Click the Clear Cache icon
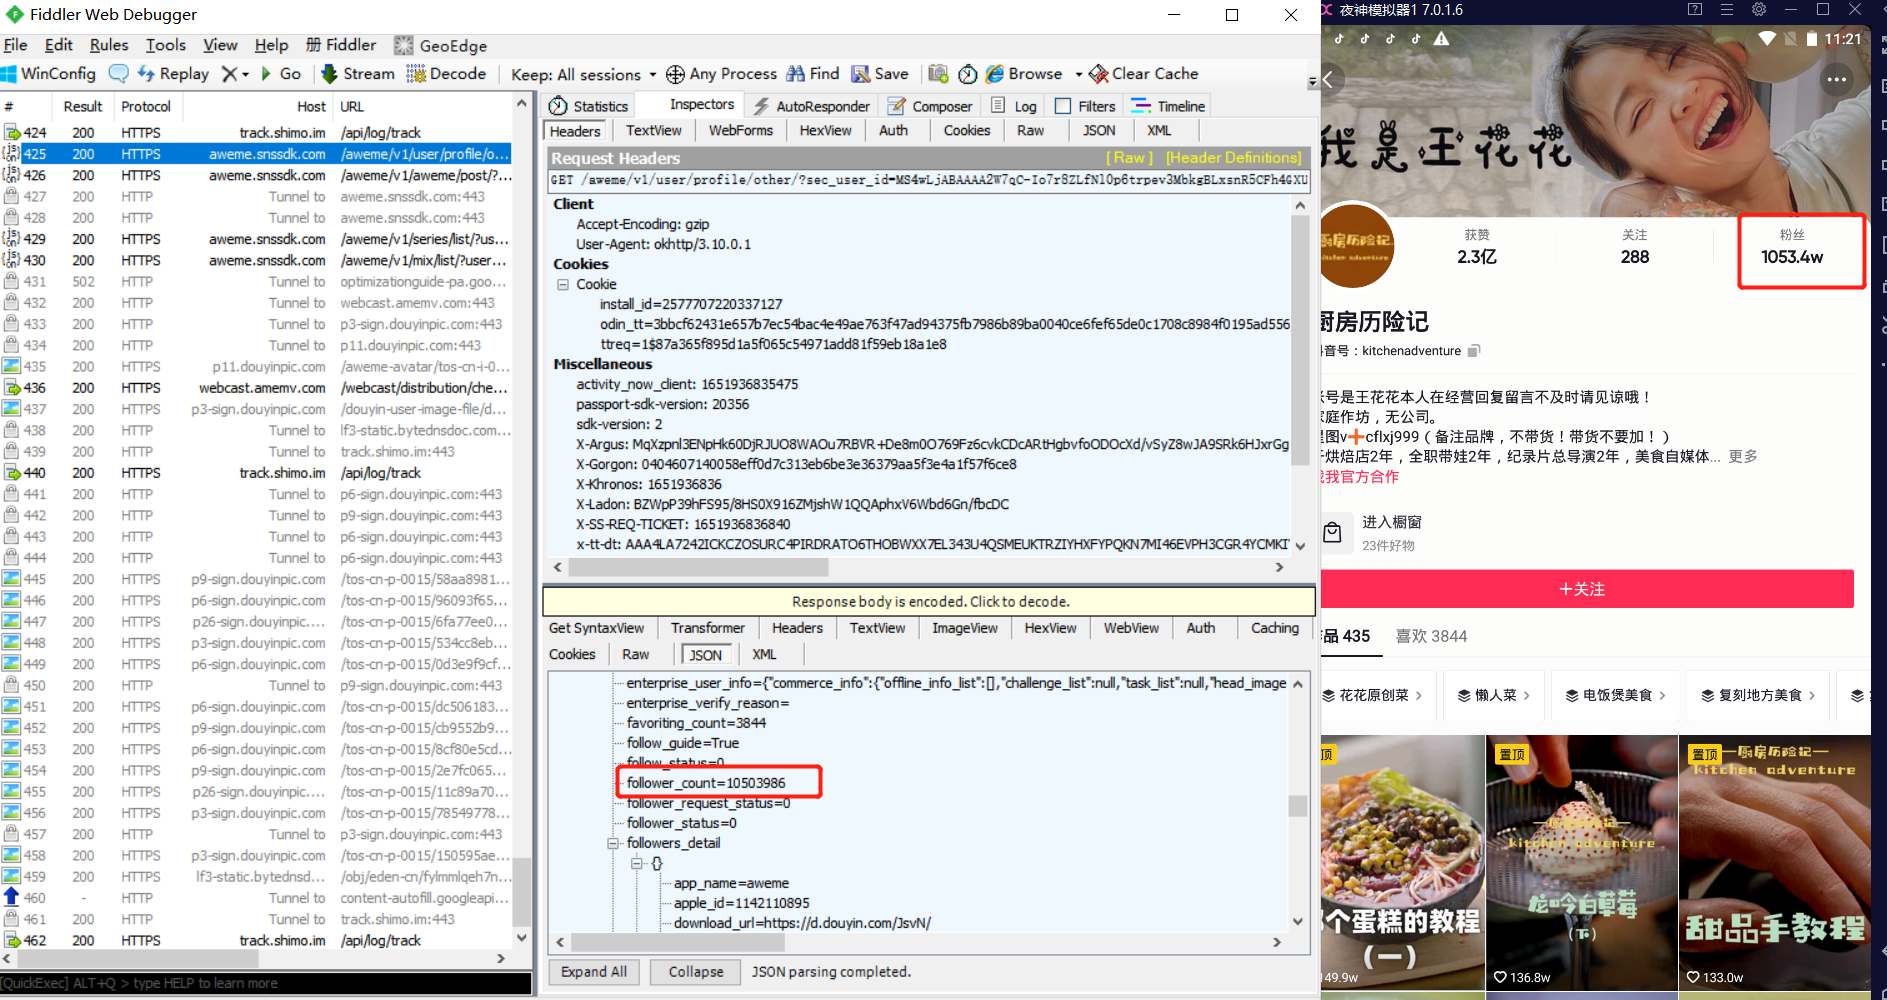 pos(1099,74)
